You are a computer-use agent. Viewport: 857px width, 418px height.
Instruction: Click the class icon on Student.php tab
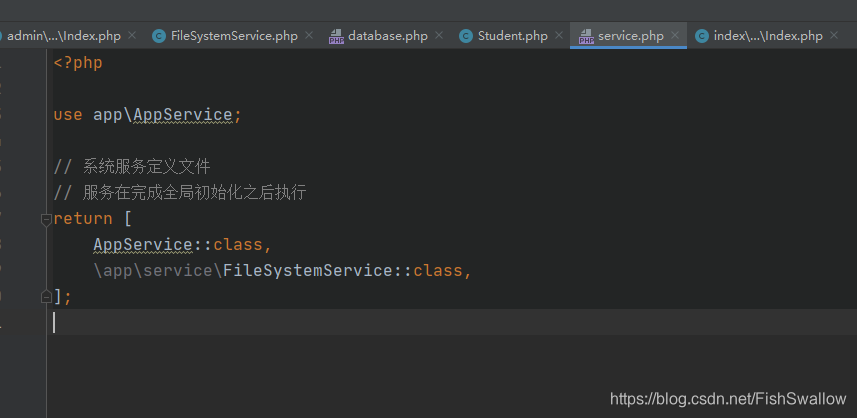click(x=466, y=37)
